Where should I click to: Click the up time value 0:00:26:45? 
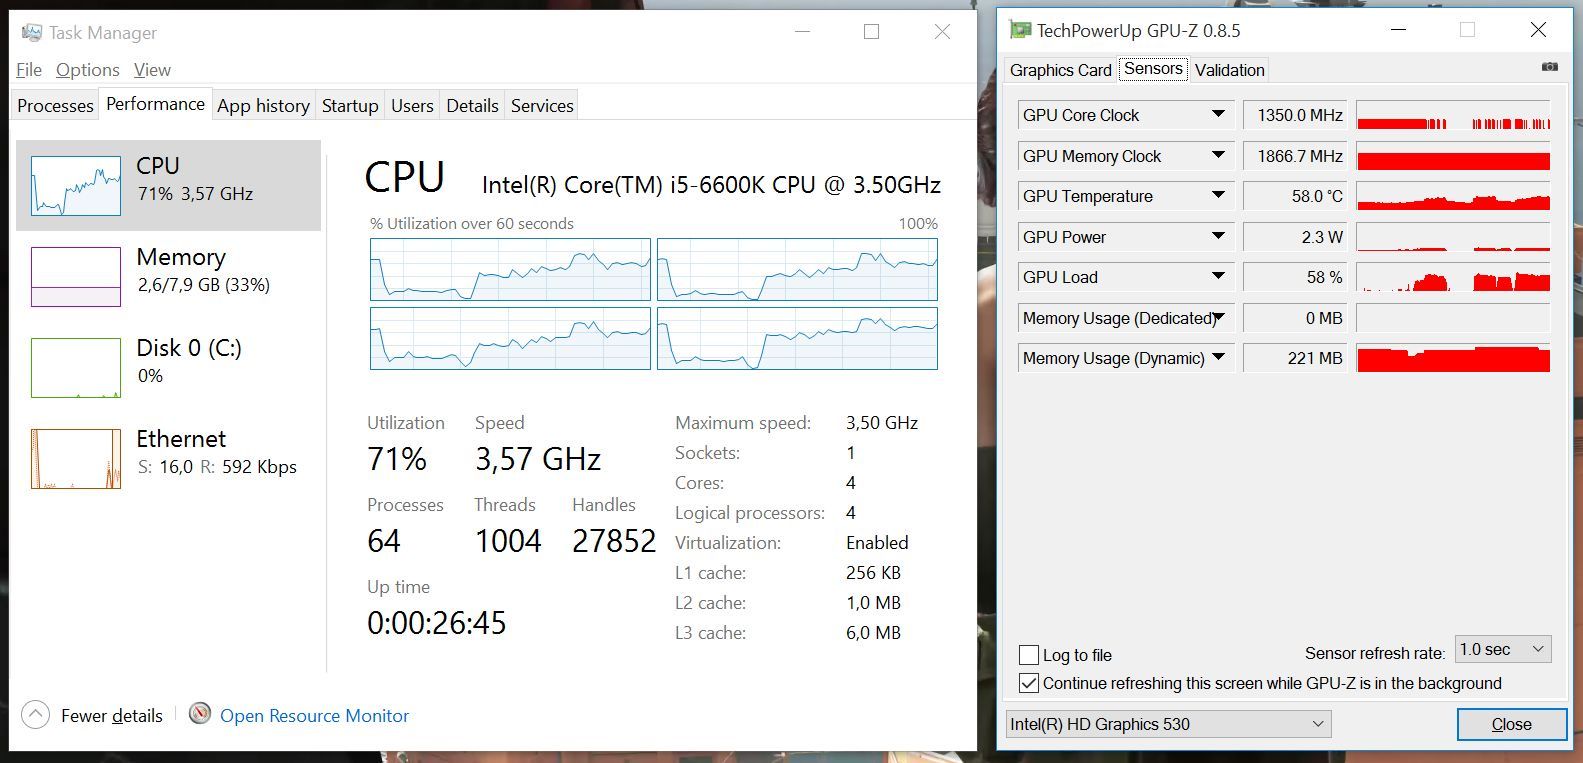coord(437,623)
